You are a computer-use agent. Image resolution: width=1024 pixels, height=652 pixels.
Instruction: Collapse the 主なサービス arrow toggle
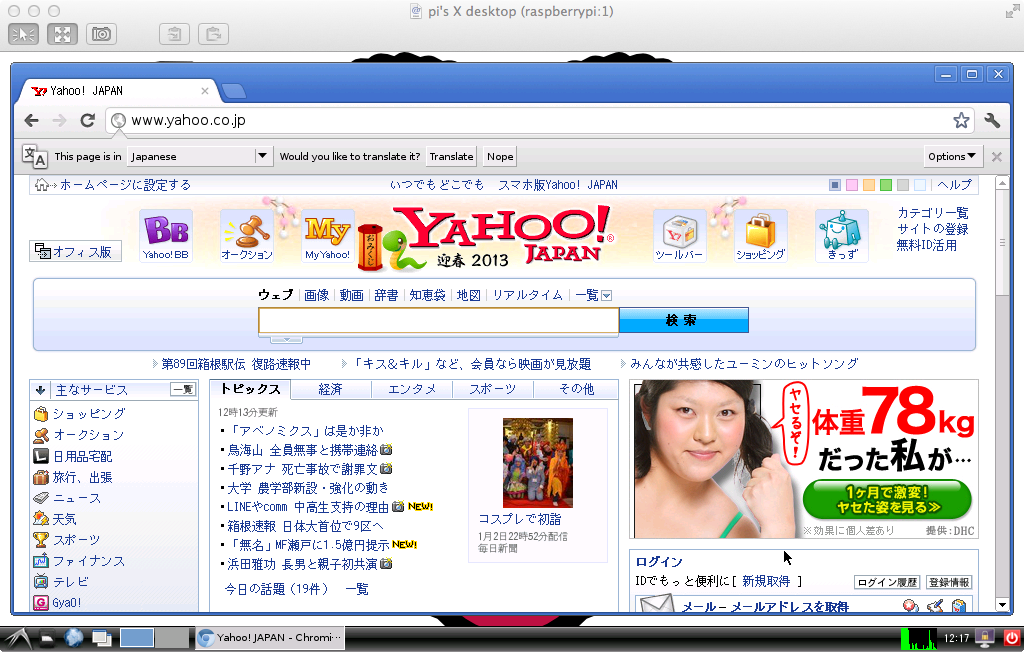point(40,390)
